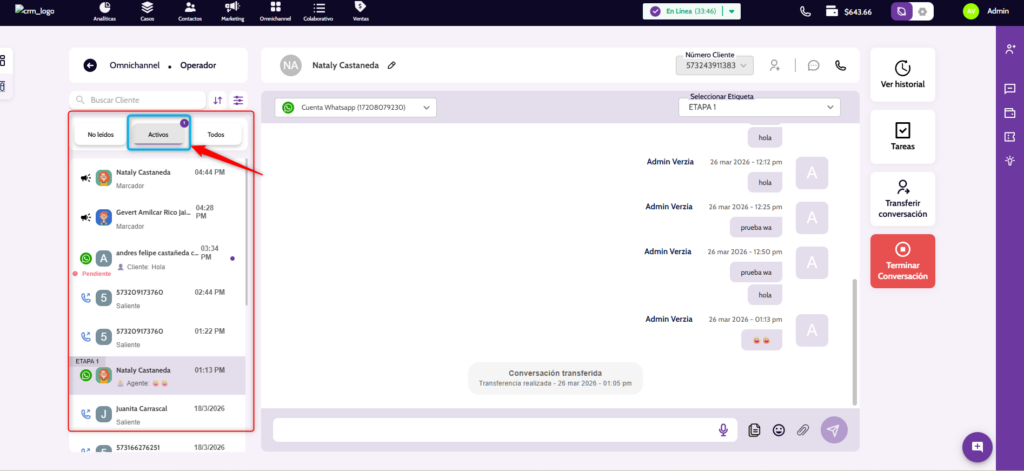
Task: Switch to the Todos tab
Action: pos(216,134)
